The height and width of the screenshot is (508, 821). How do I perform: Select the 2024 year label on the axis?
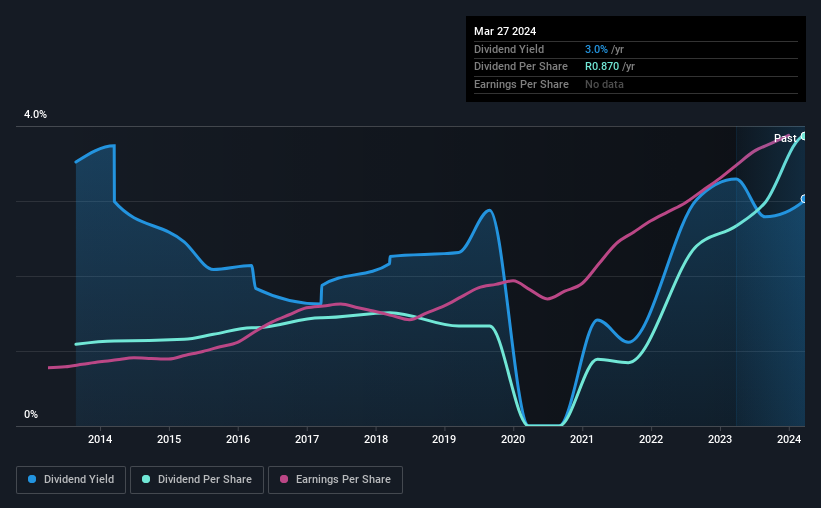789,439
